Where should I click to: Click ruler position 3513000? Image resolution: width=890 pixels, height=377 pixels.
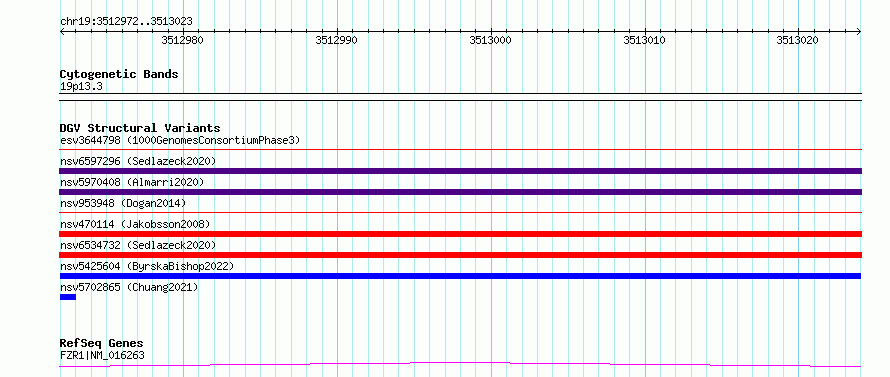pyautogui.click(x=490, y=40)
